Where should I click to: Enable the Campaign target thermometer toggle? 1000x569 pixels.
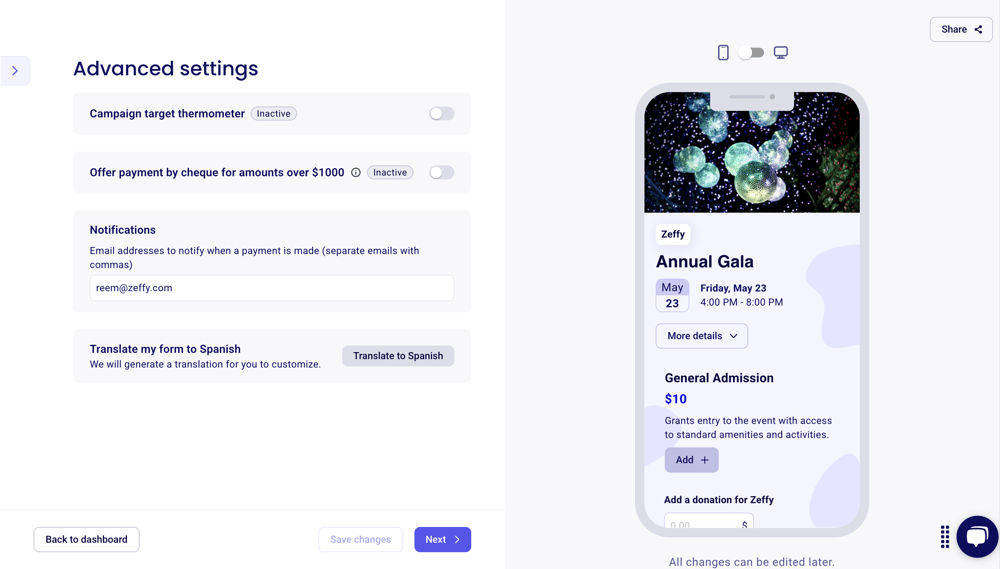tap(441, 114)
